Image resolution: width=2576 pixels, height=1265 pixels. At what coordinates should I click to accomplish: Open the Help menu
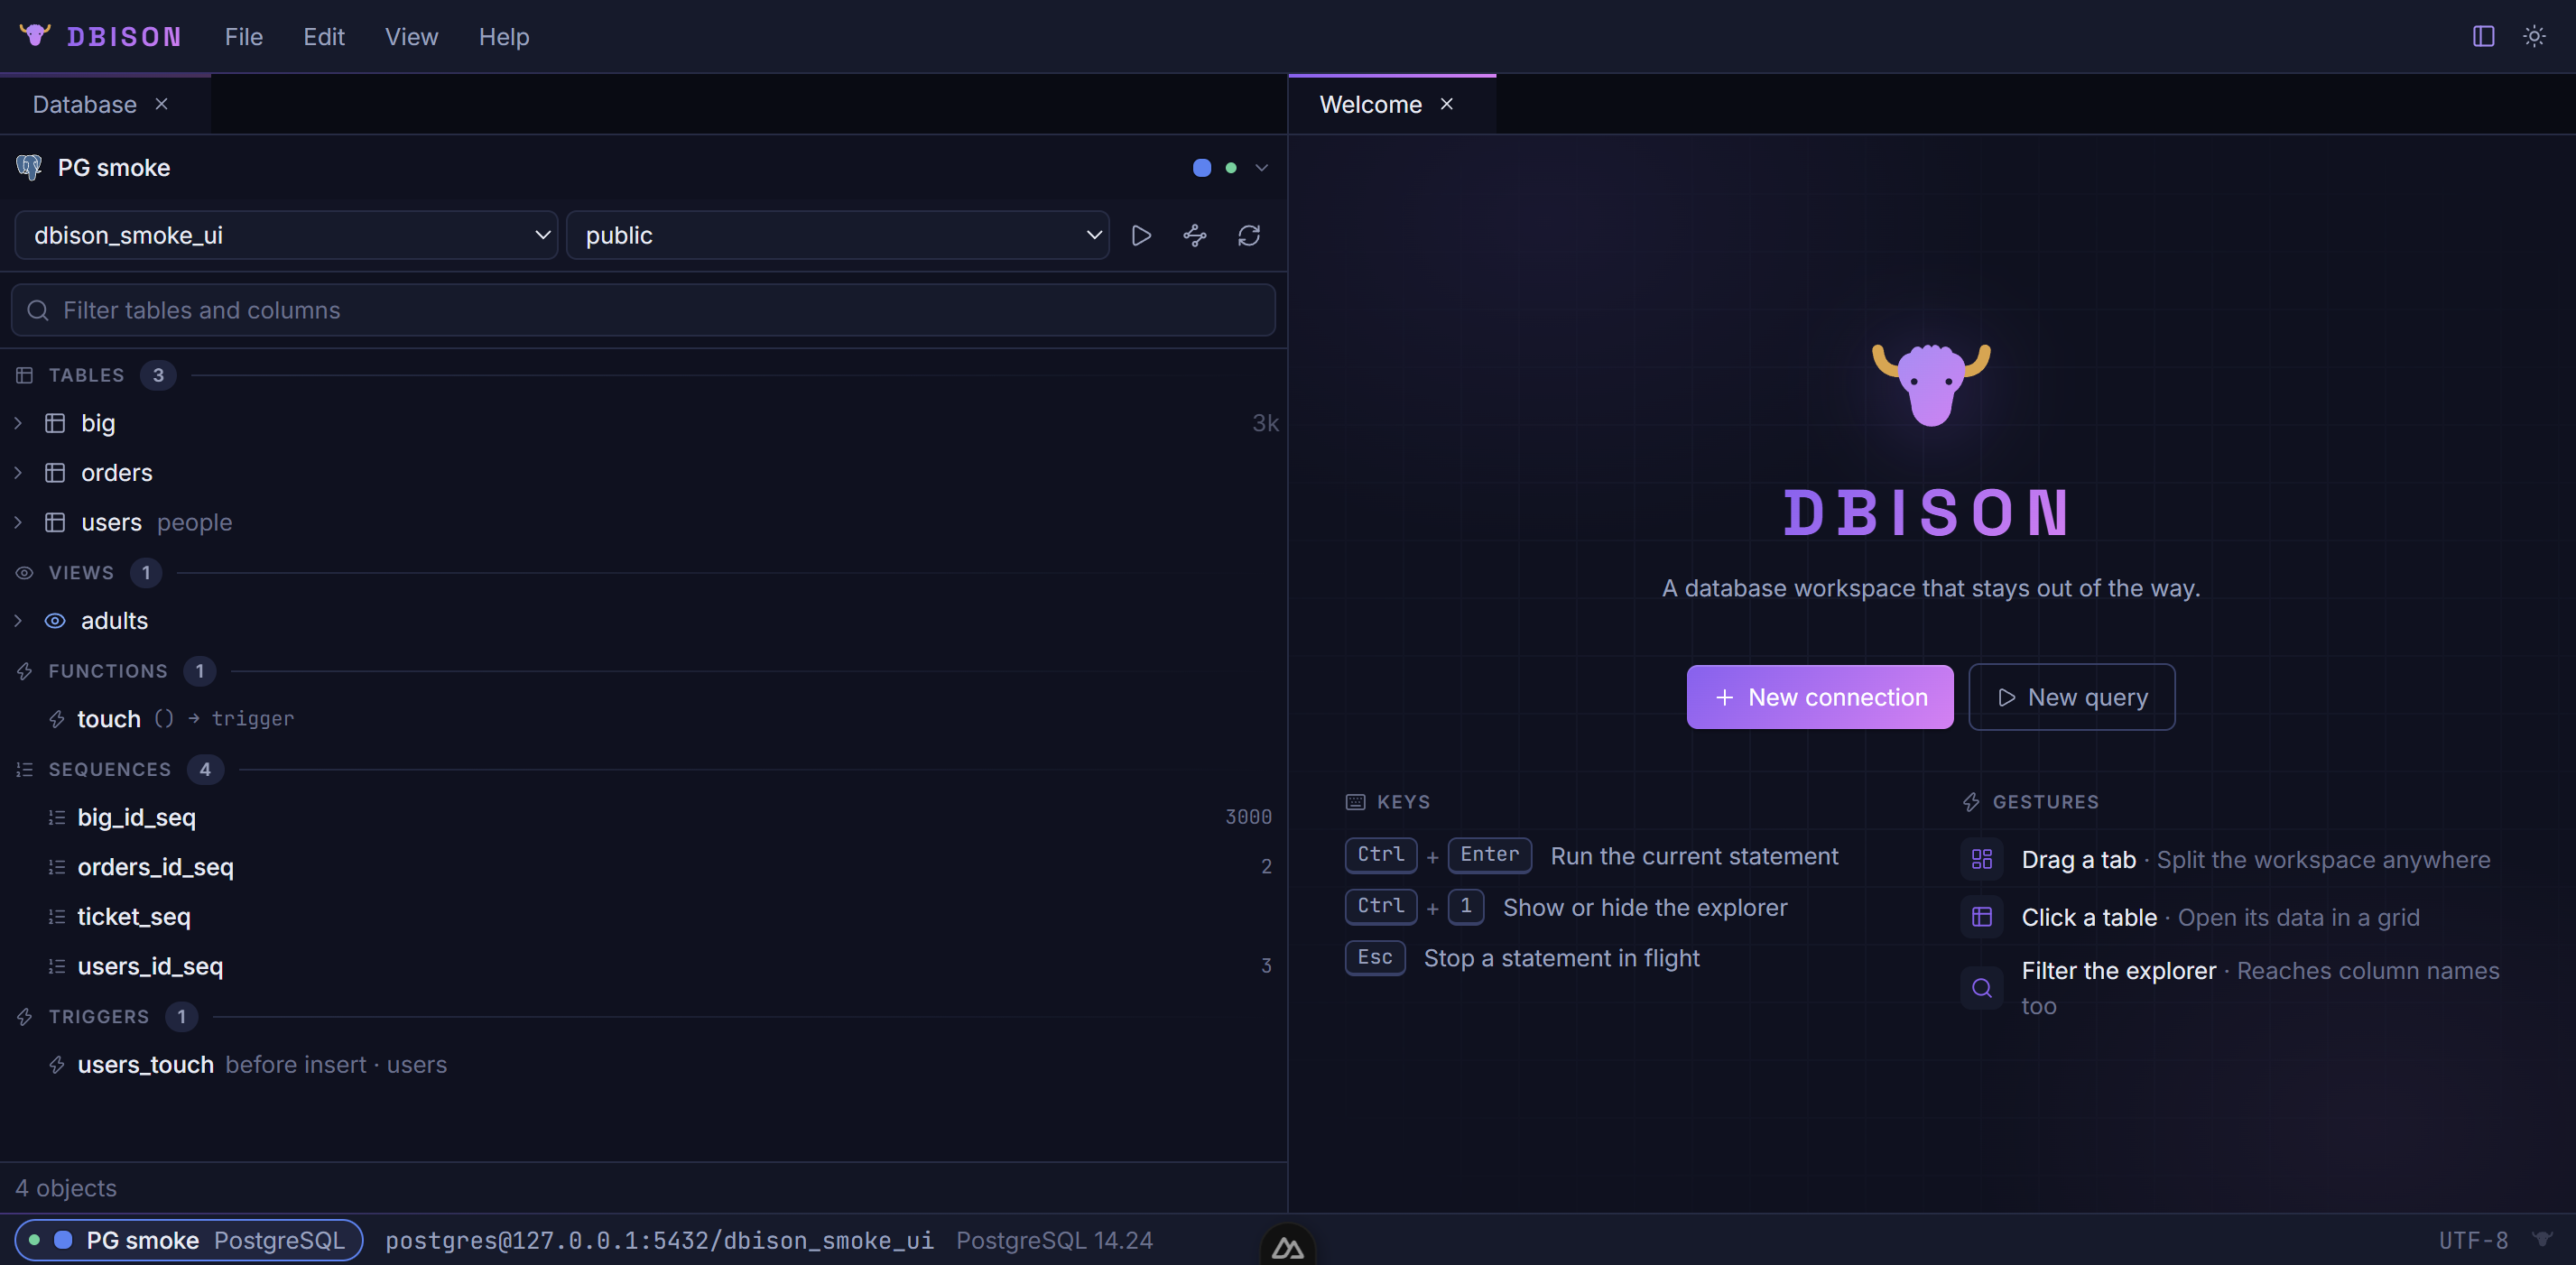point(504,37)
